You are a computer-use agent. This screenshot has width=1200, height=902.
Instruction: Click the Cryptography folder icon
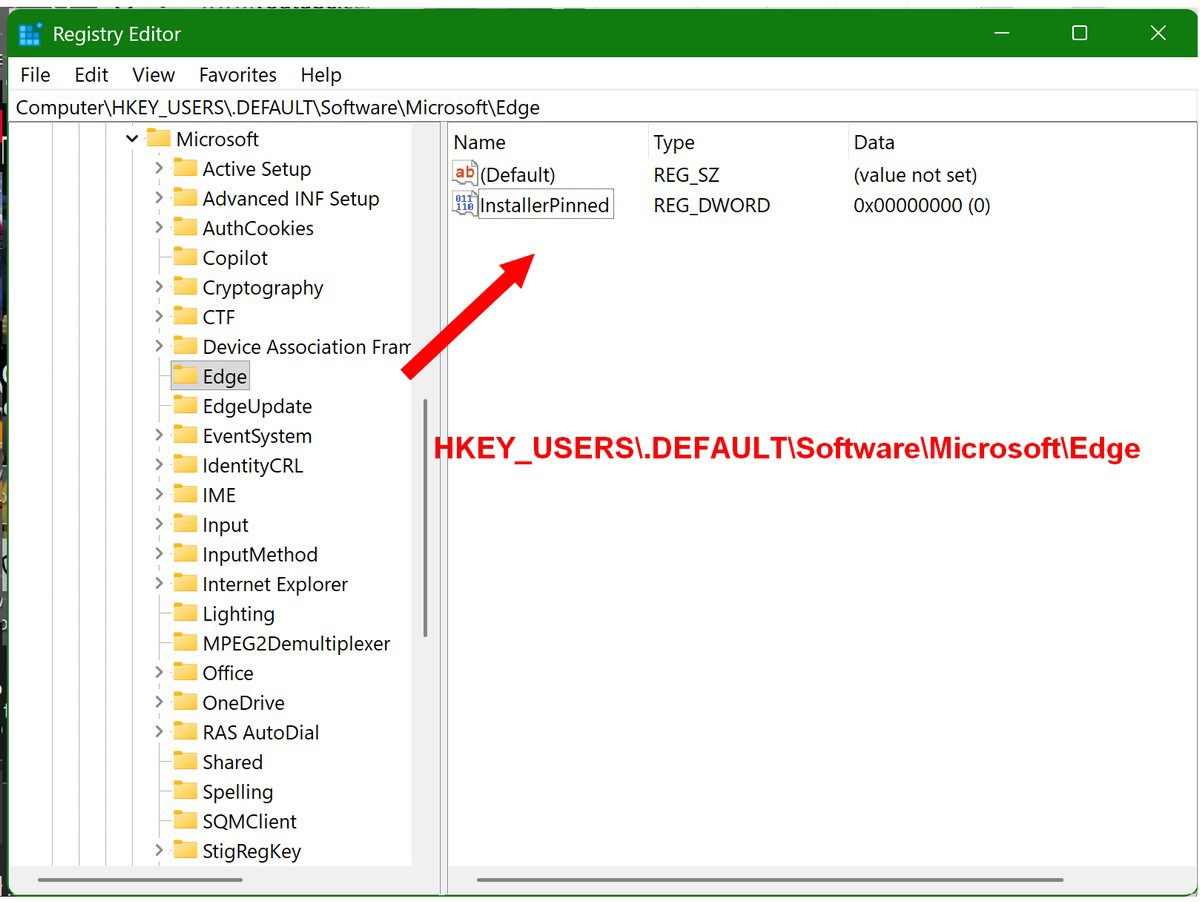click(x=185, y=286)
